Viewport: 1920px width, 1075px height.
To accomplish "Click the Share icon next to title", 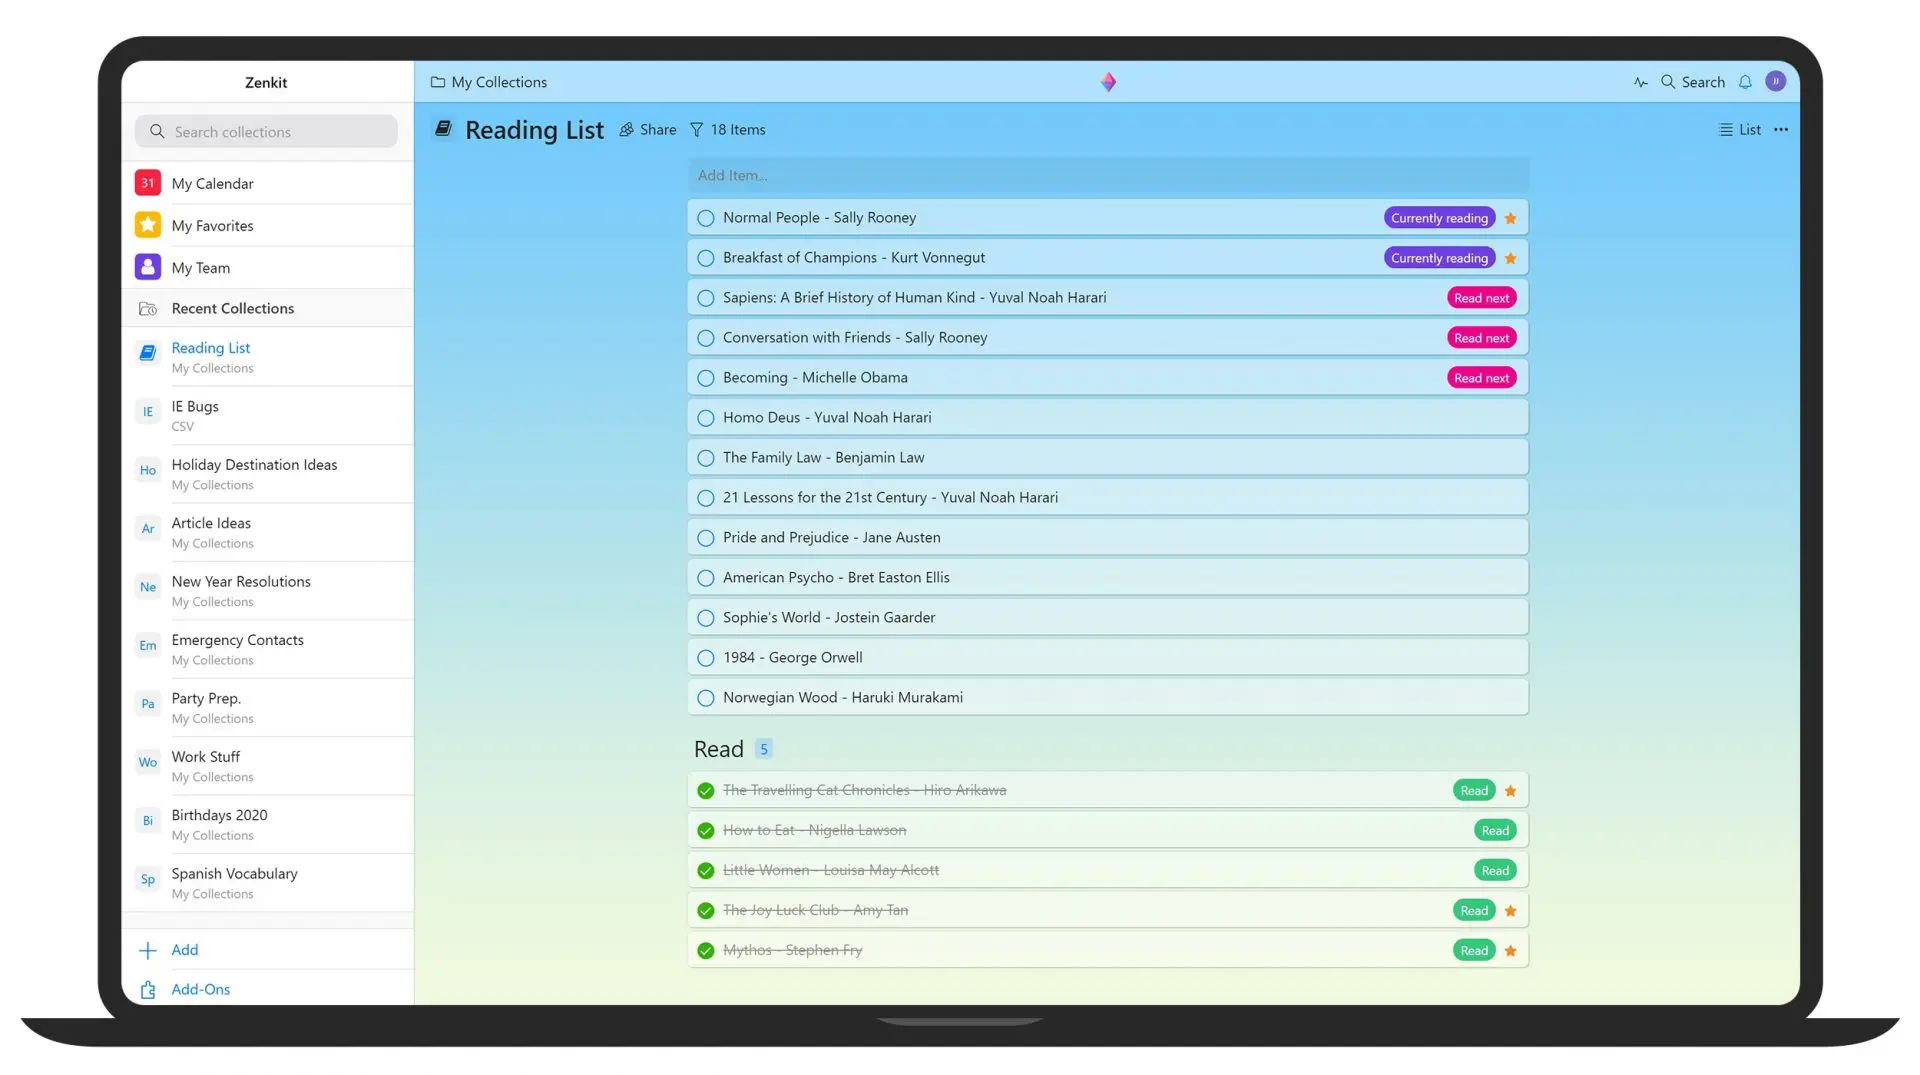I will click(x=627, y=130).
